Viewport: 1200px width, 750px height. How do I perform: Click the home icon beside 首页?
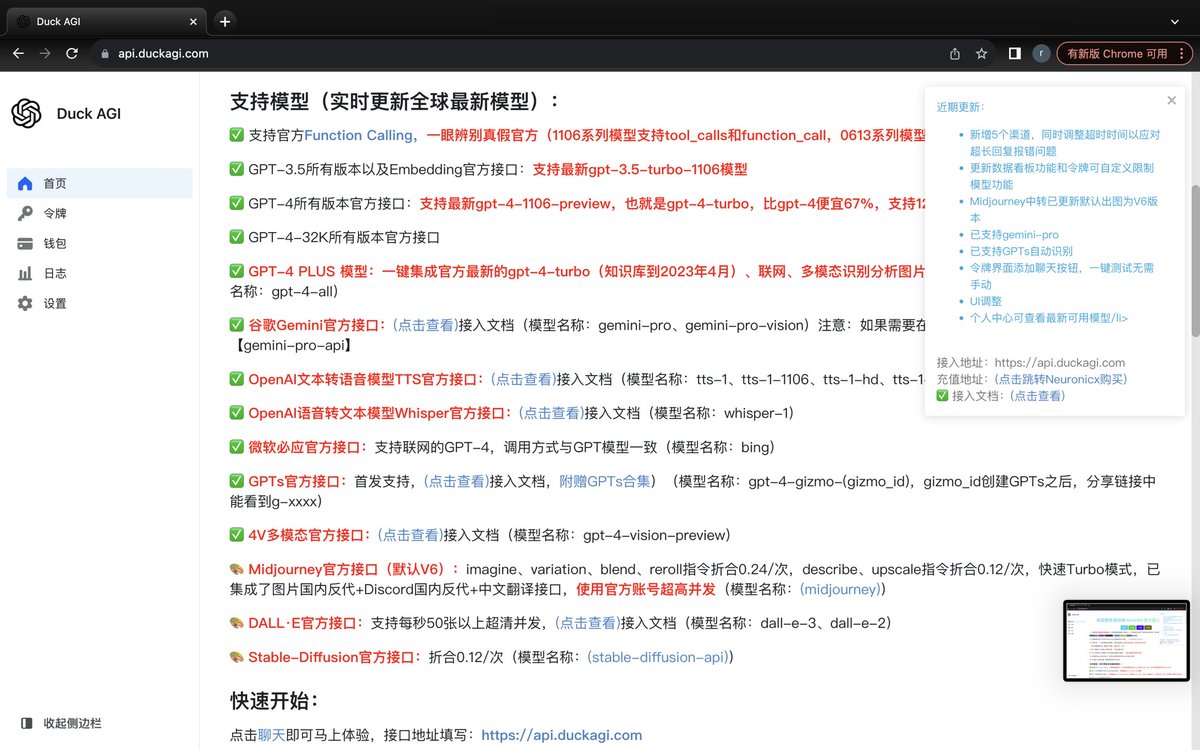[x=25, y=184]
